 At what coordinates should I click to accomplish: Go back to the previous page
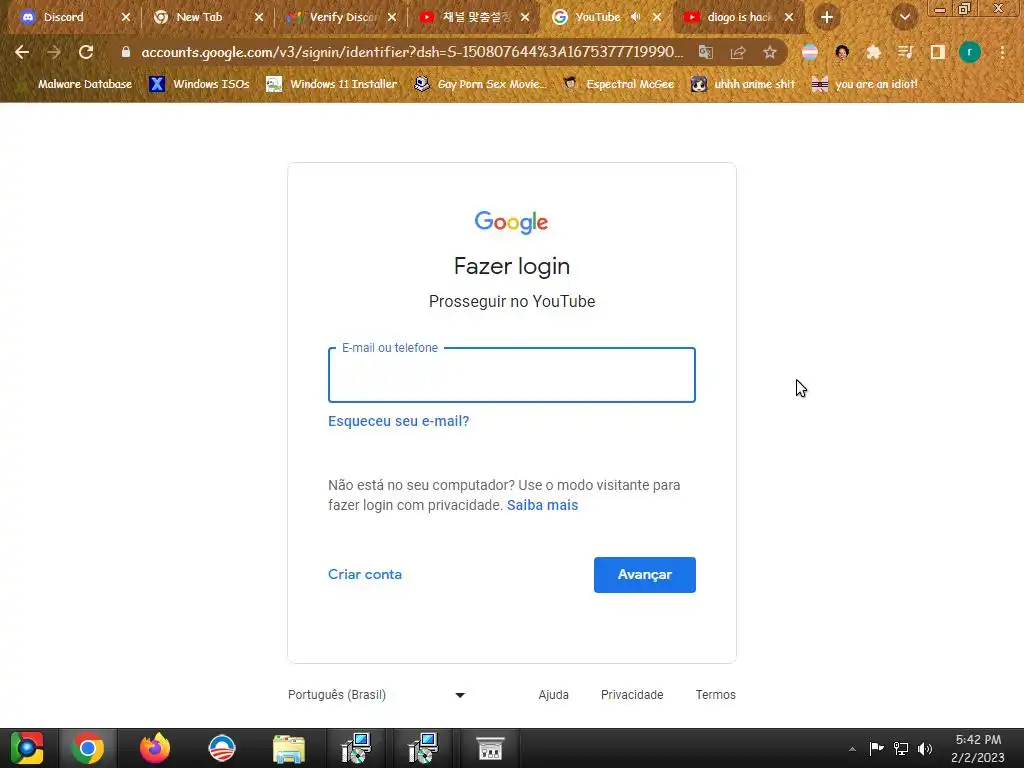(x=22, y=52)
